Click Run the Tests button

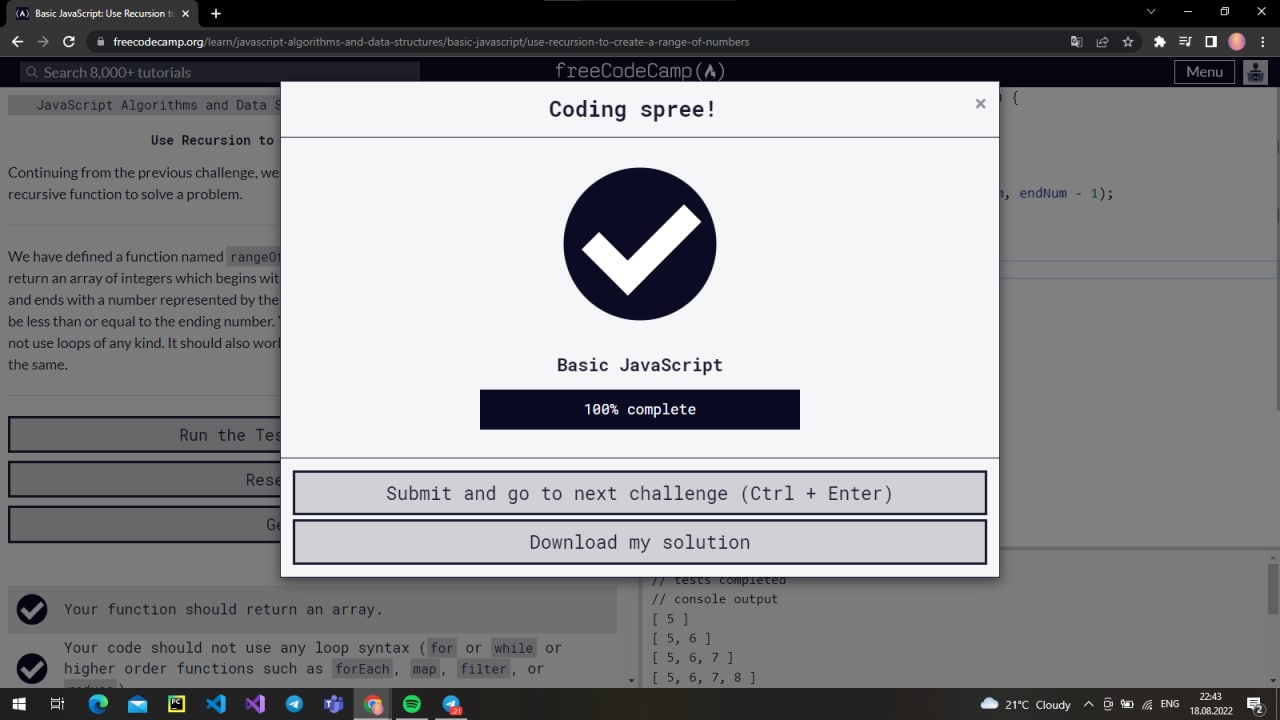click(145, 435)
